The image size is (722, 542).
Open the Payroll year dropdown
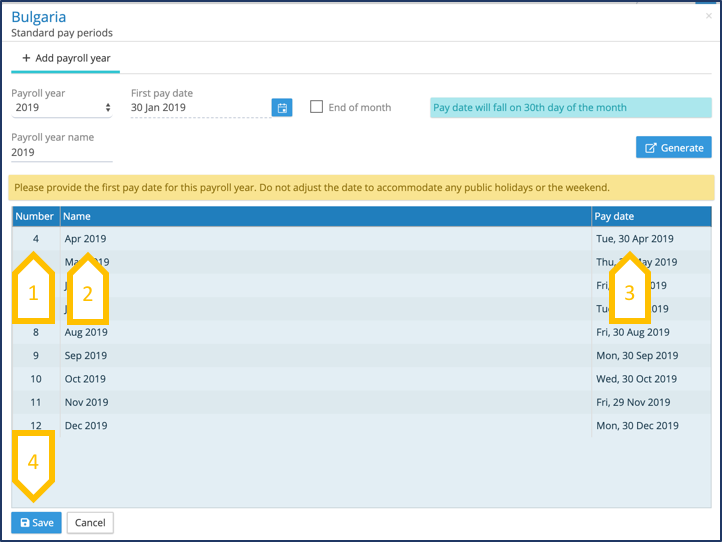point(62,108)
